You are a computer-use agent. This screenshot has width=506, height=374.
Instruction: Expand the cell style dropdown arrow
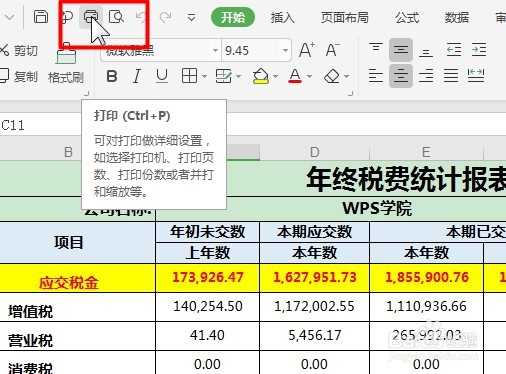pyautogui.click(x=238, y=76)
